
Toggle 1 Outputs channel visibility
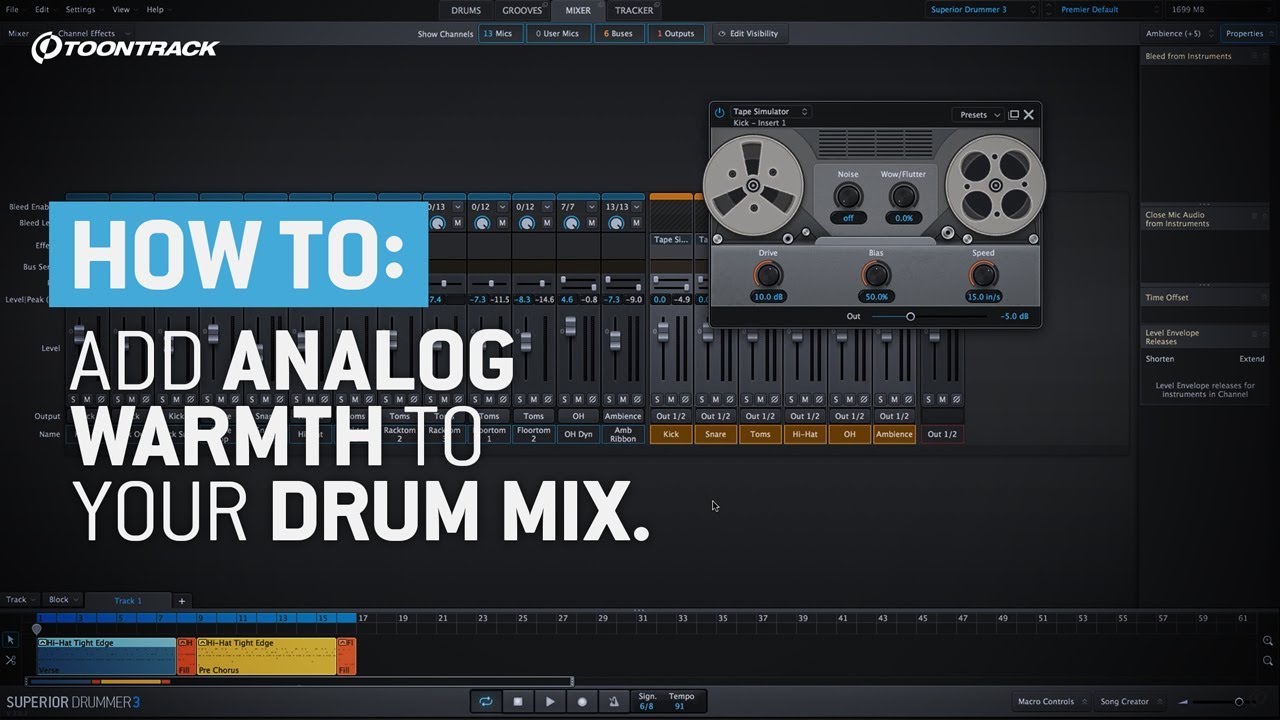coord(674,34)
